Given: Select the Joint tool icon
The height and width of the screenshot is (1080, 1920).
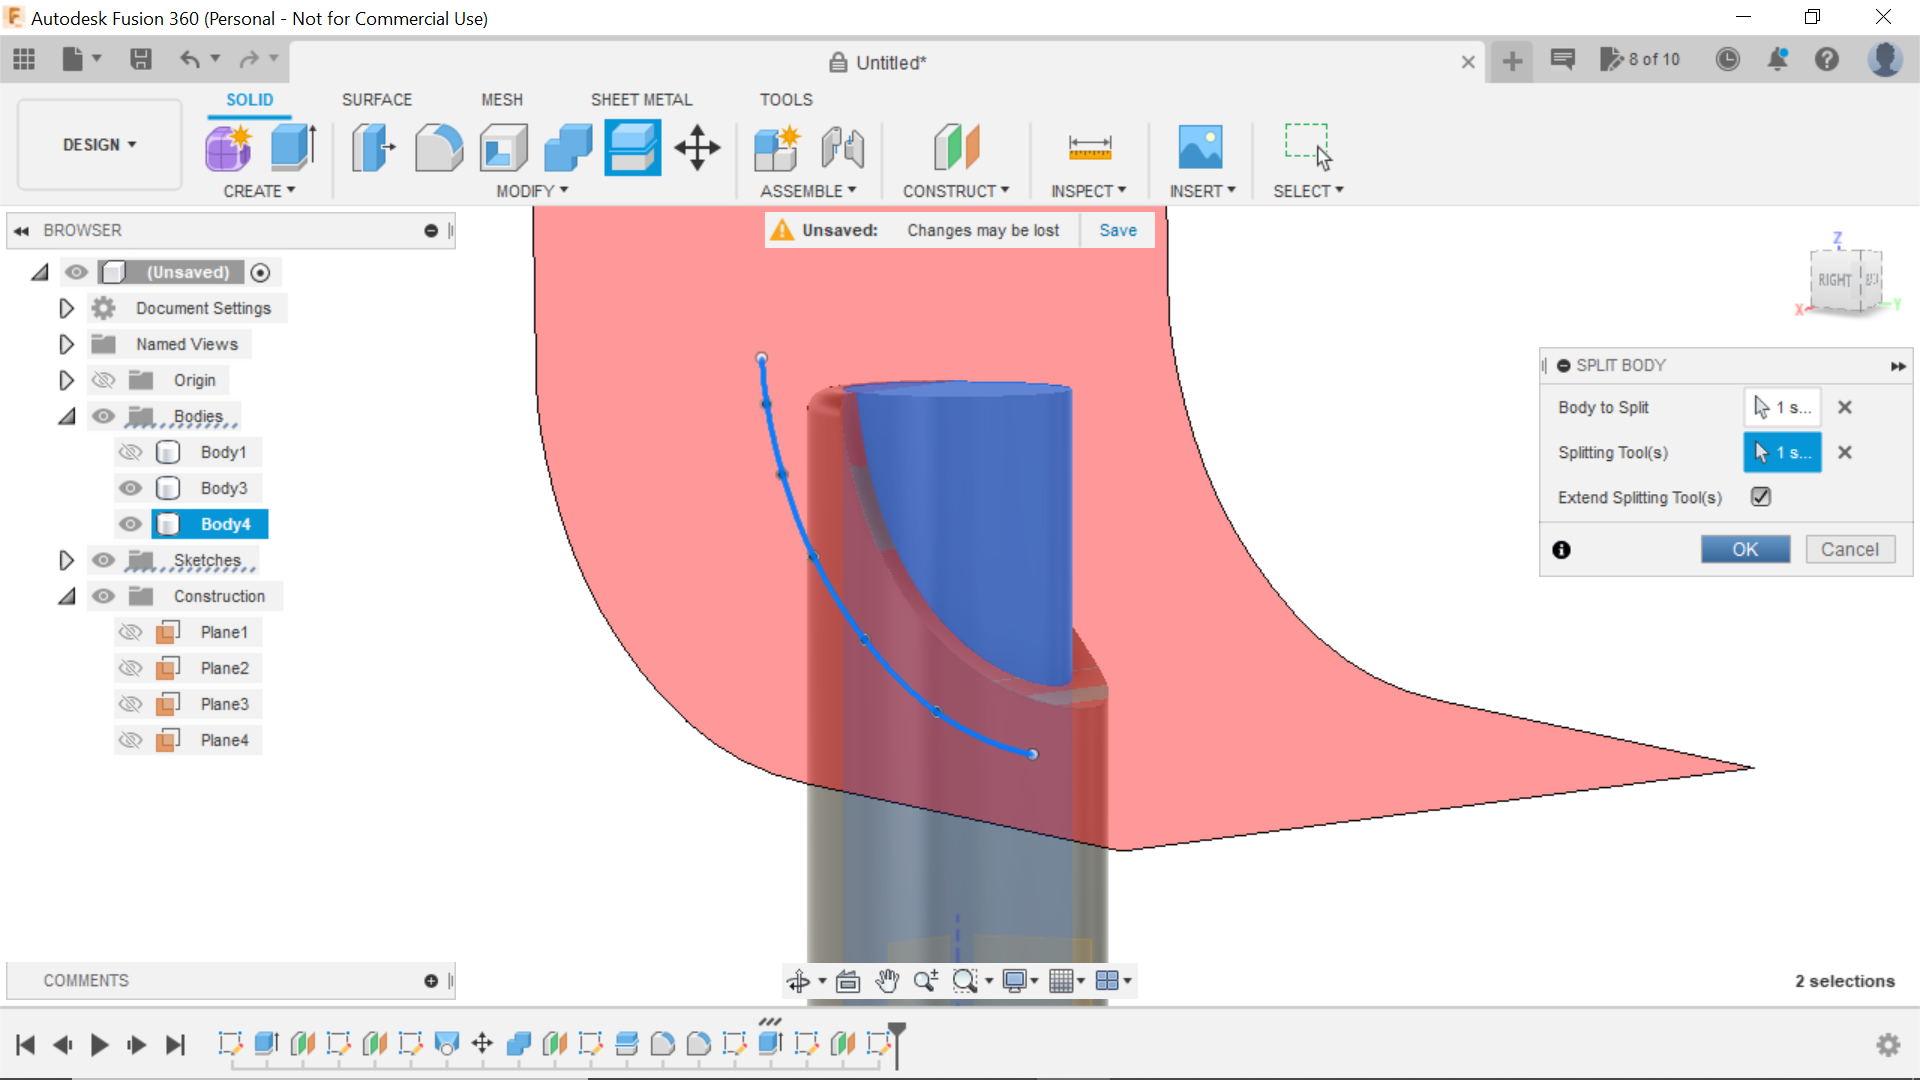Looking at the screenshot, I should point(842,147).
